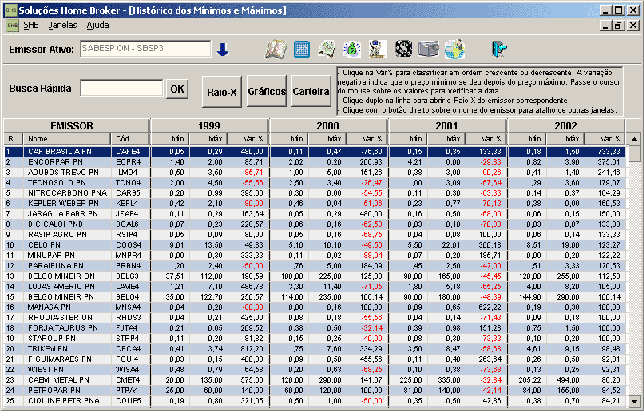Click the exit door icon
644x411 pixels.
pos(499,49)
